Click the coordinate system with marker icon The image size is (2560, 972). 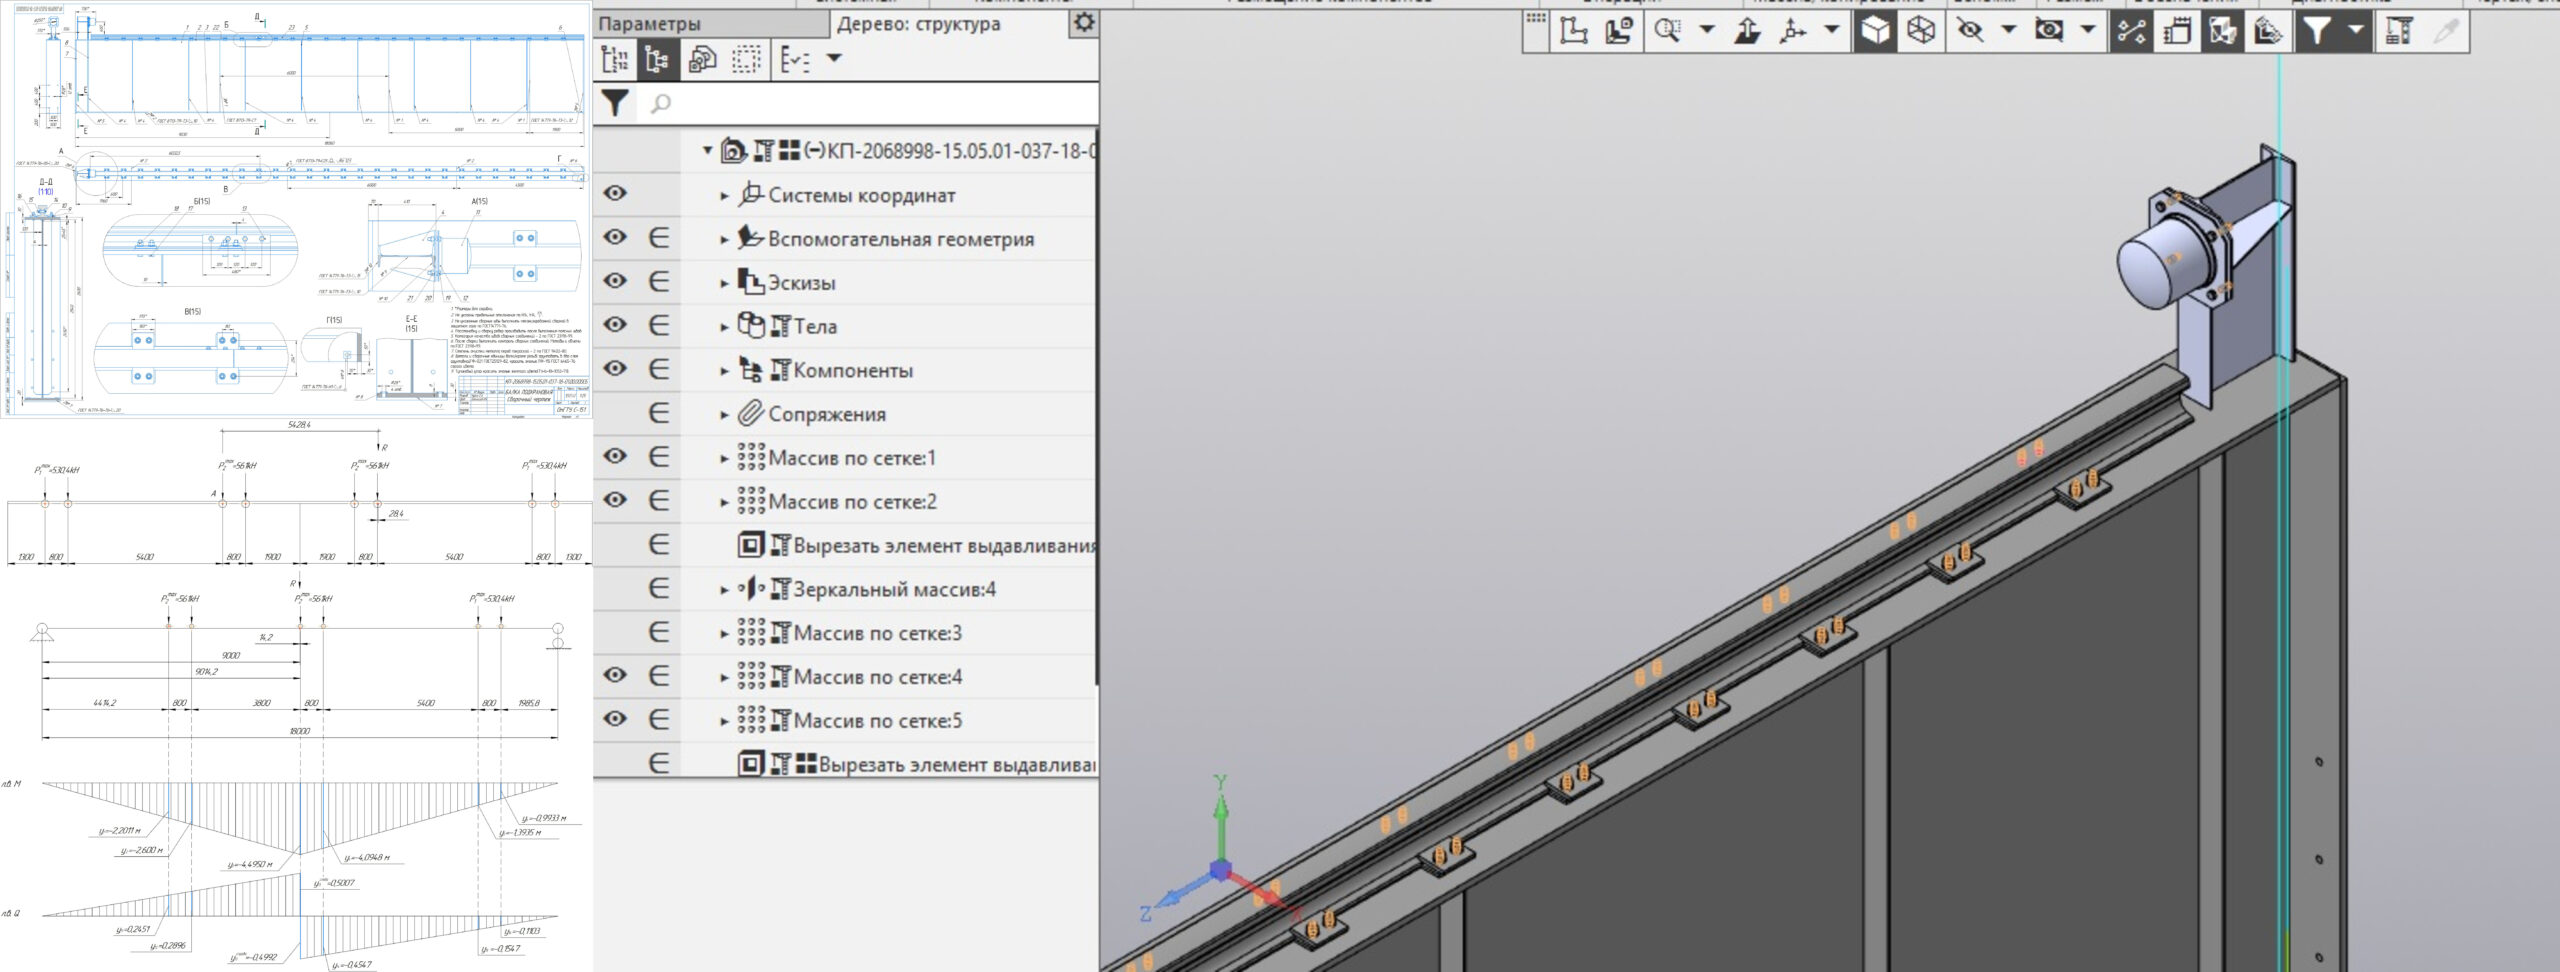pos(1619,31)
